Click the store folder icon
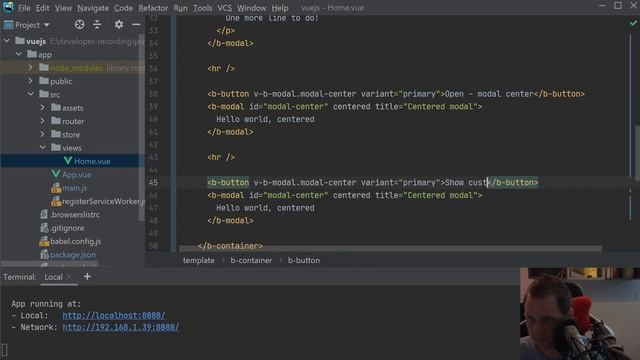This screenshot has width=640, height=360. (56, 134)
